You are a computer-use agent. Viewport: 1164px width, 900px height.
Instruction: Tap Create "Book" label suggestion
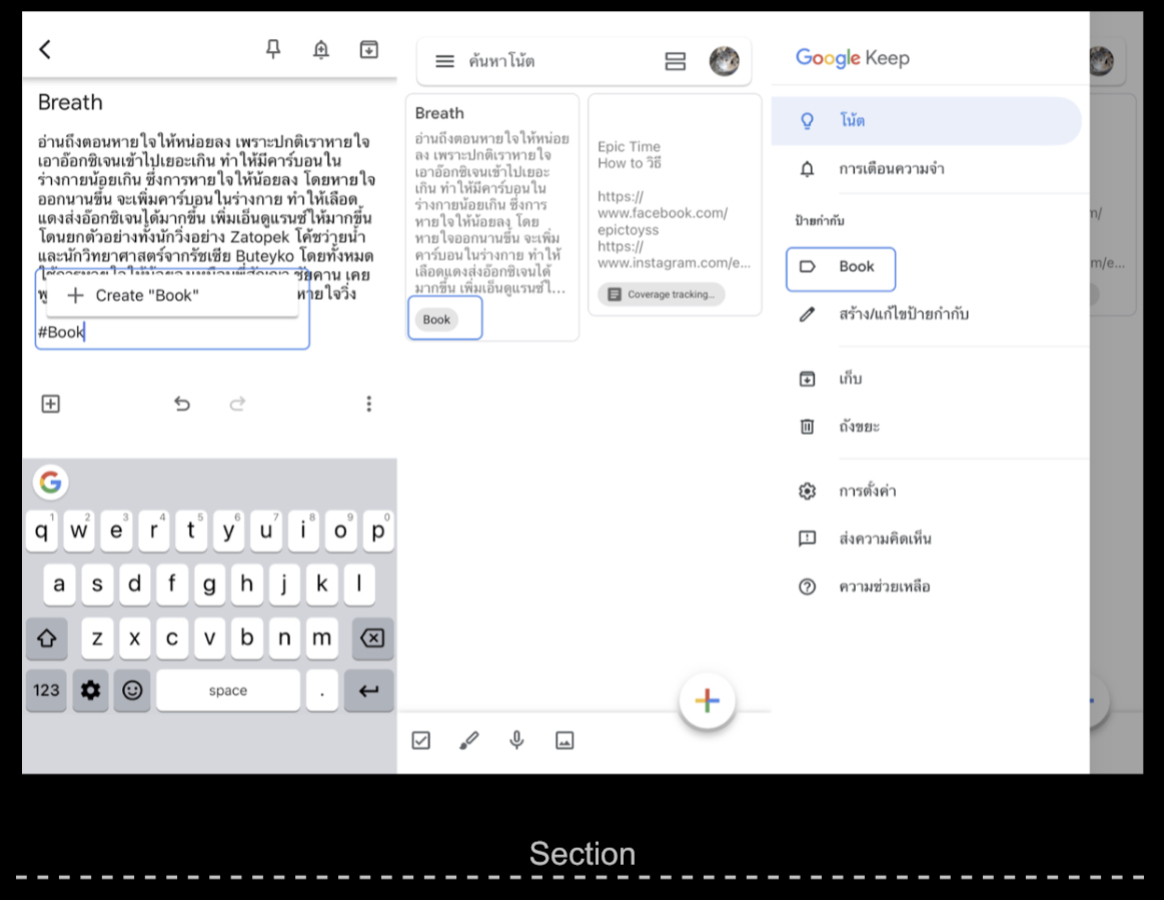click(172, 296)
